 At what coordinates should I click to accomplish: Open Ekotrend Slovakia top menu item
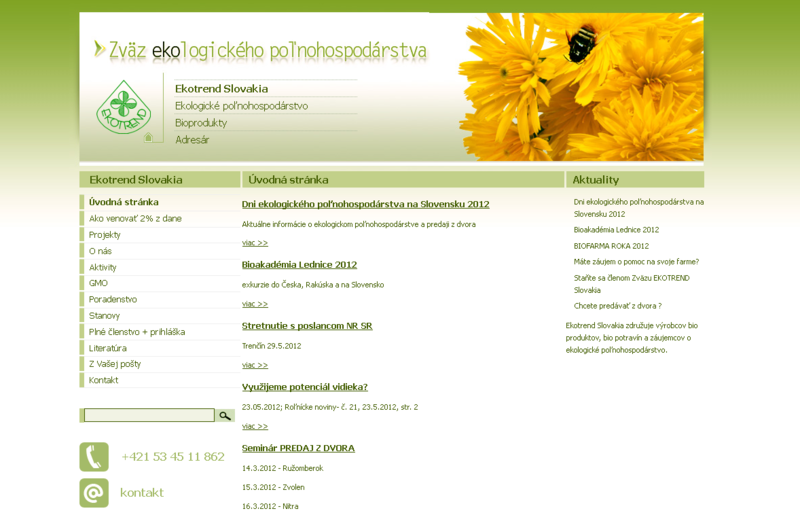(221, 89)
